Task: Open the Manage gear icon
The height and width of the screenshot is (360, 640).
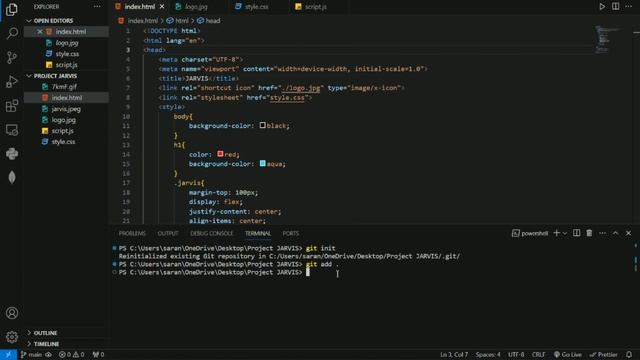Action: pyautogui.click(x=12, y=337)
